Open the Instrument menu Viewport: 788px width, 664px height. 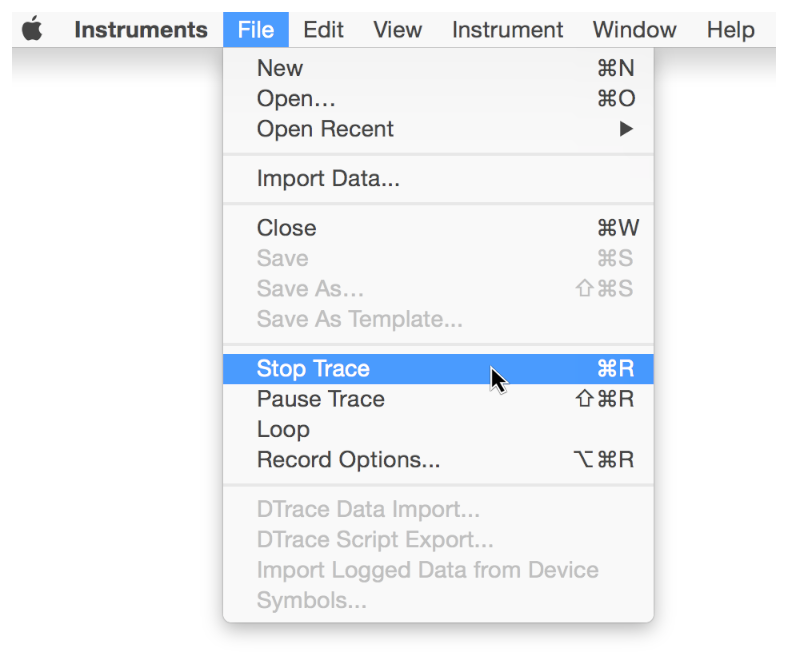coord(507,30)
